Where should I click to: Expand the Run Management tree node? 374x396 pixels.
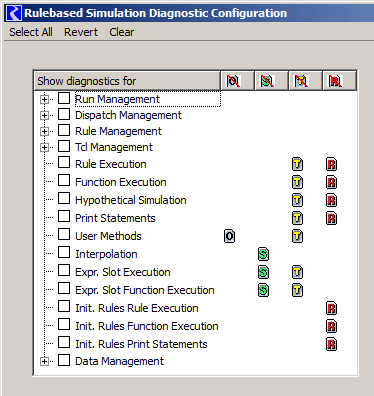click(x=44, y=99)
